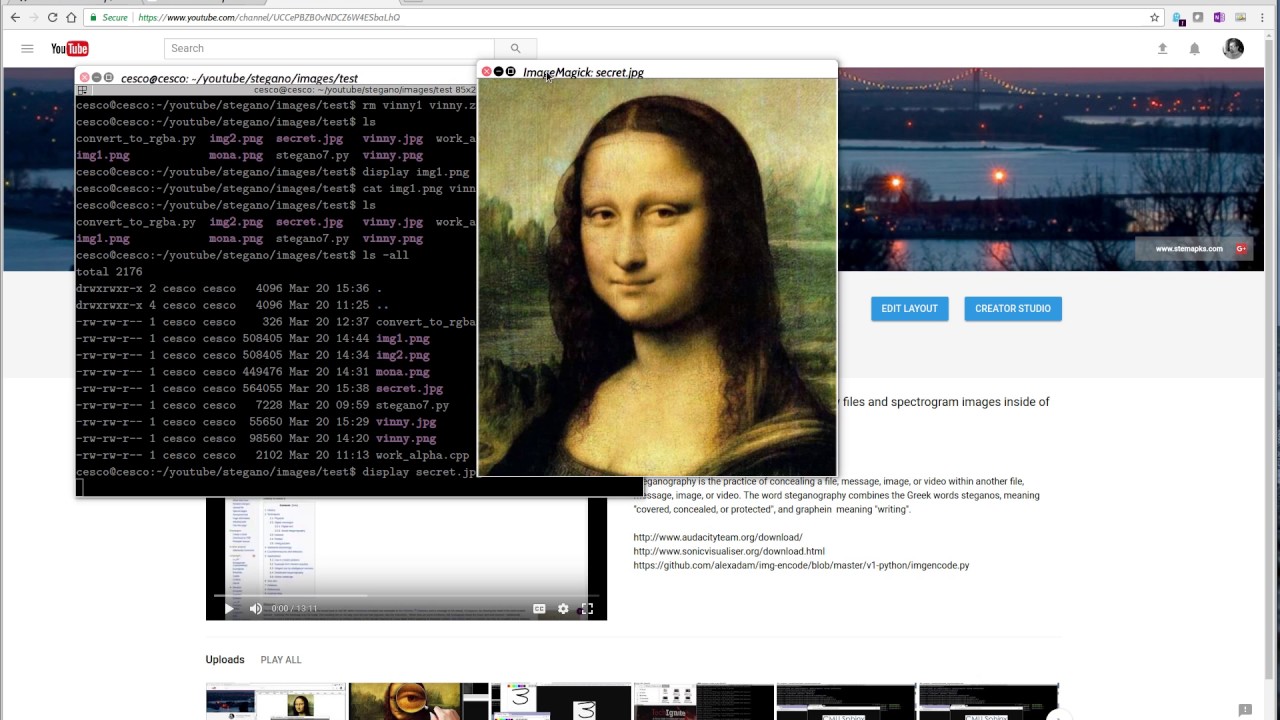Viewport: 1280px width, 720px height.
Task: Click the video progress bar
Action: pyautogui.click(x=406, y=596)
